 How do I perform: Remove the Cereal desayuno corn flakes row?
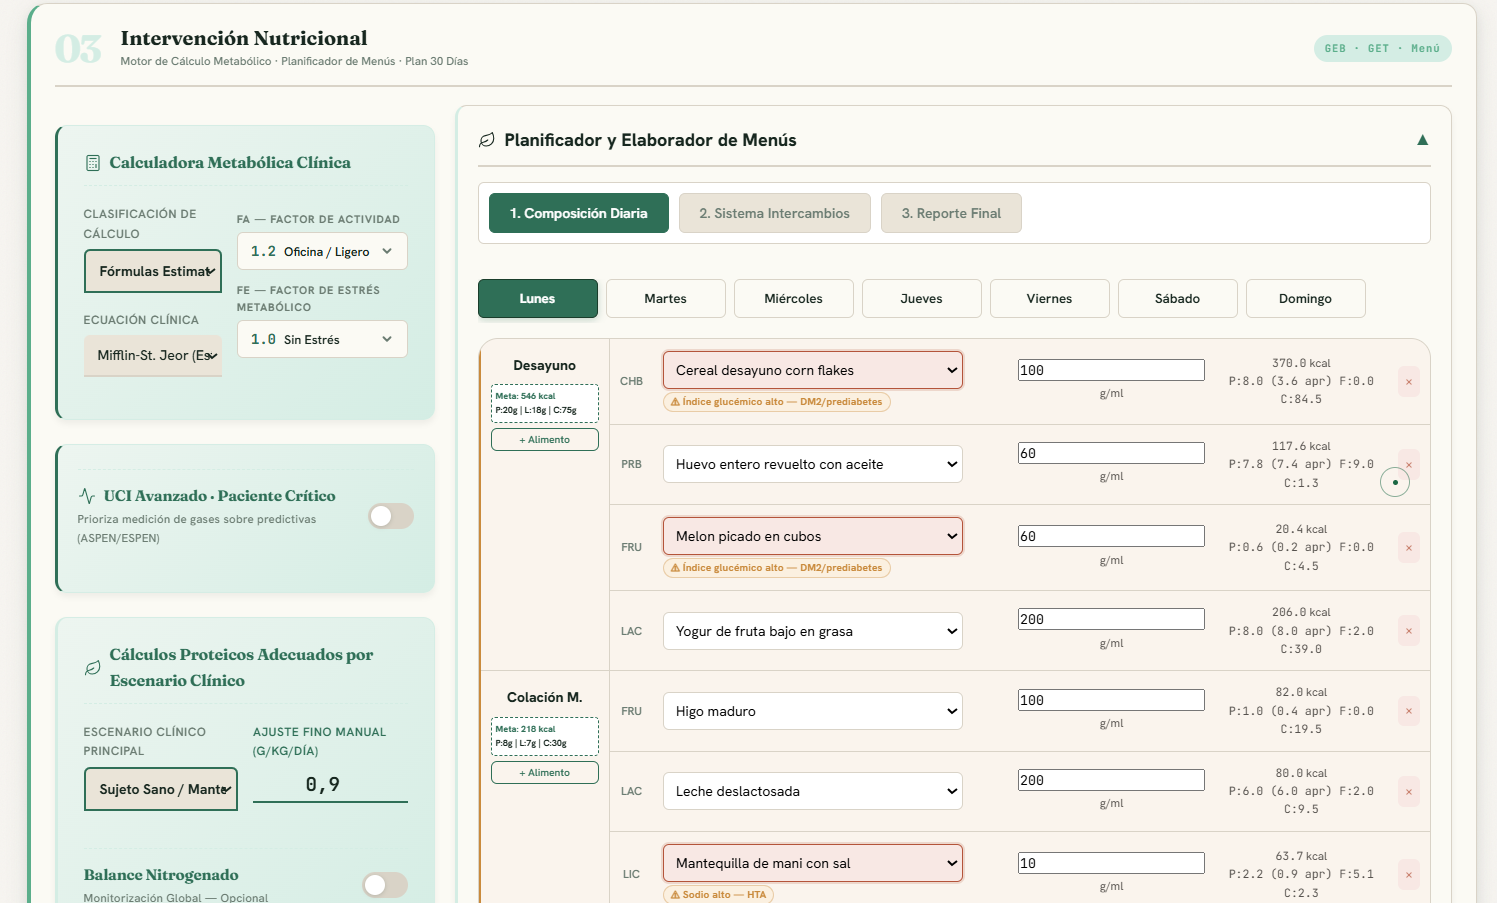point(1409,382)
